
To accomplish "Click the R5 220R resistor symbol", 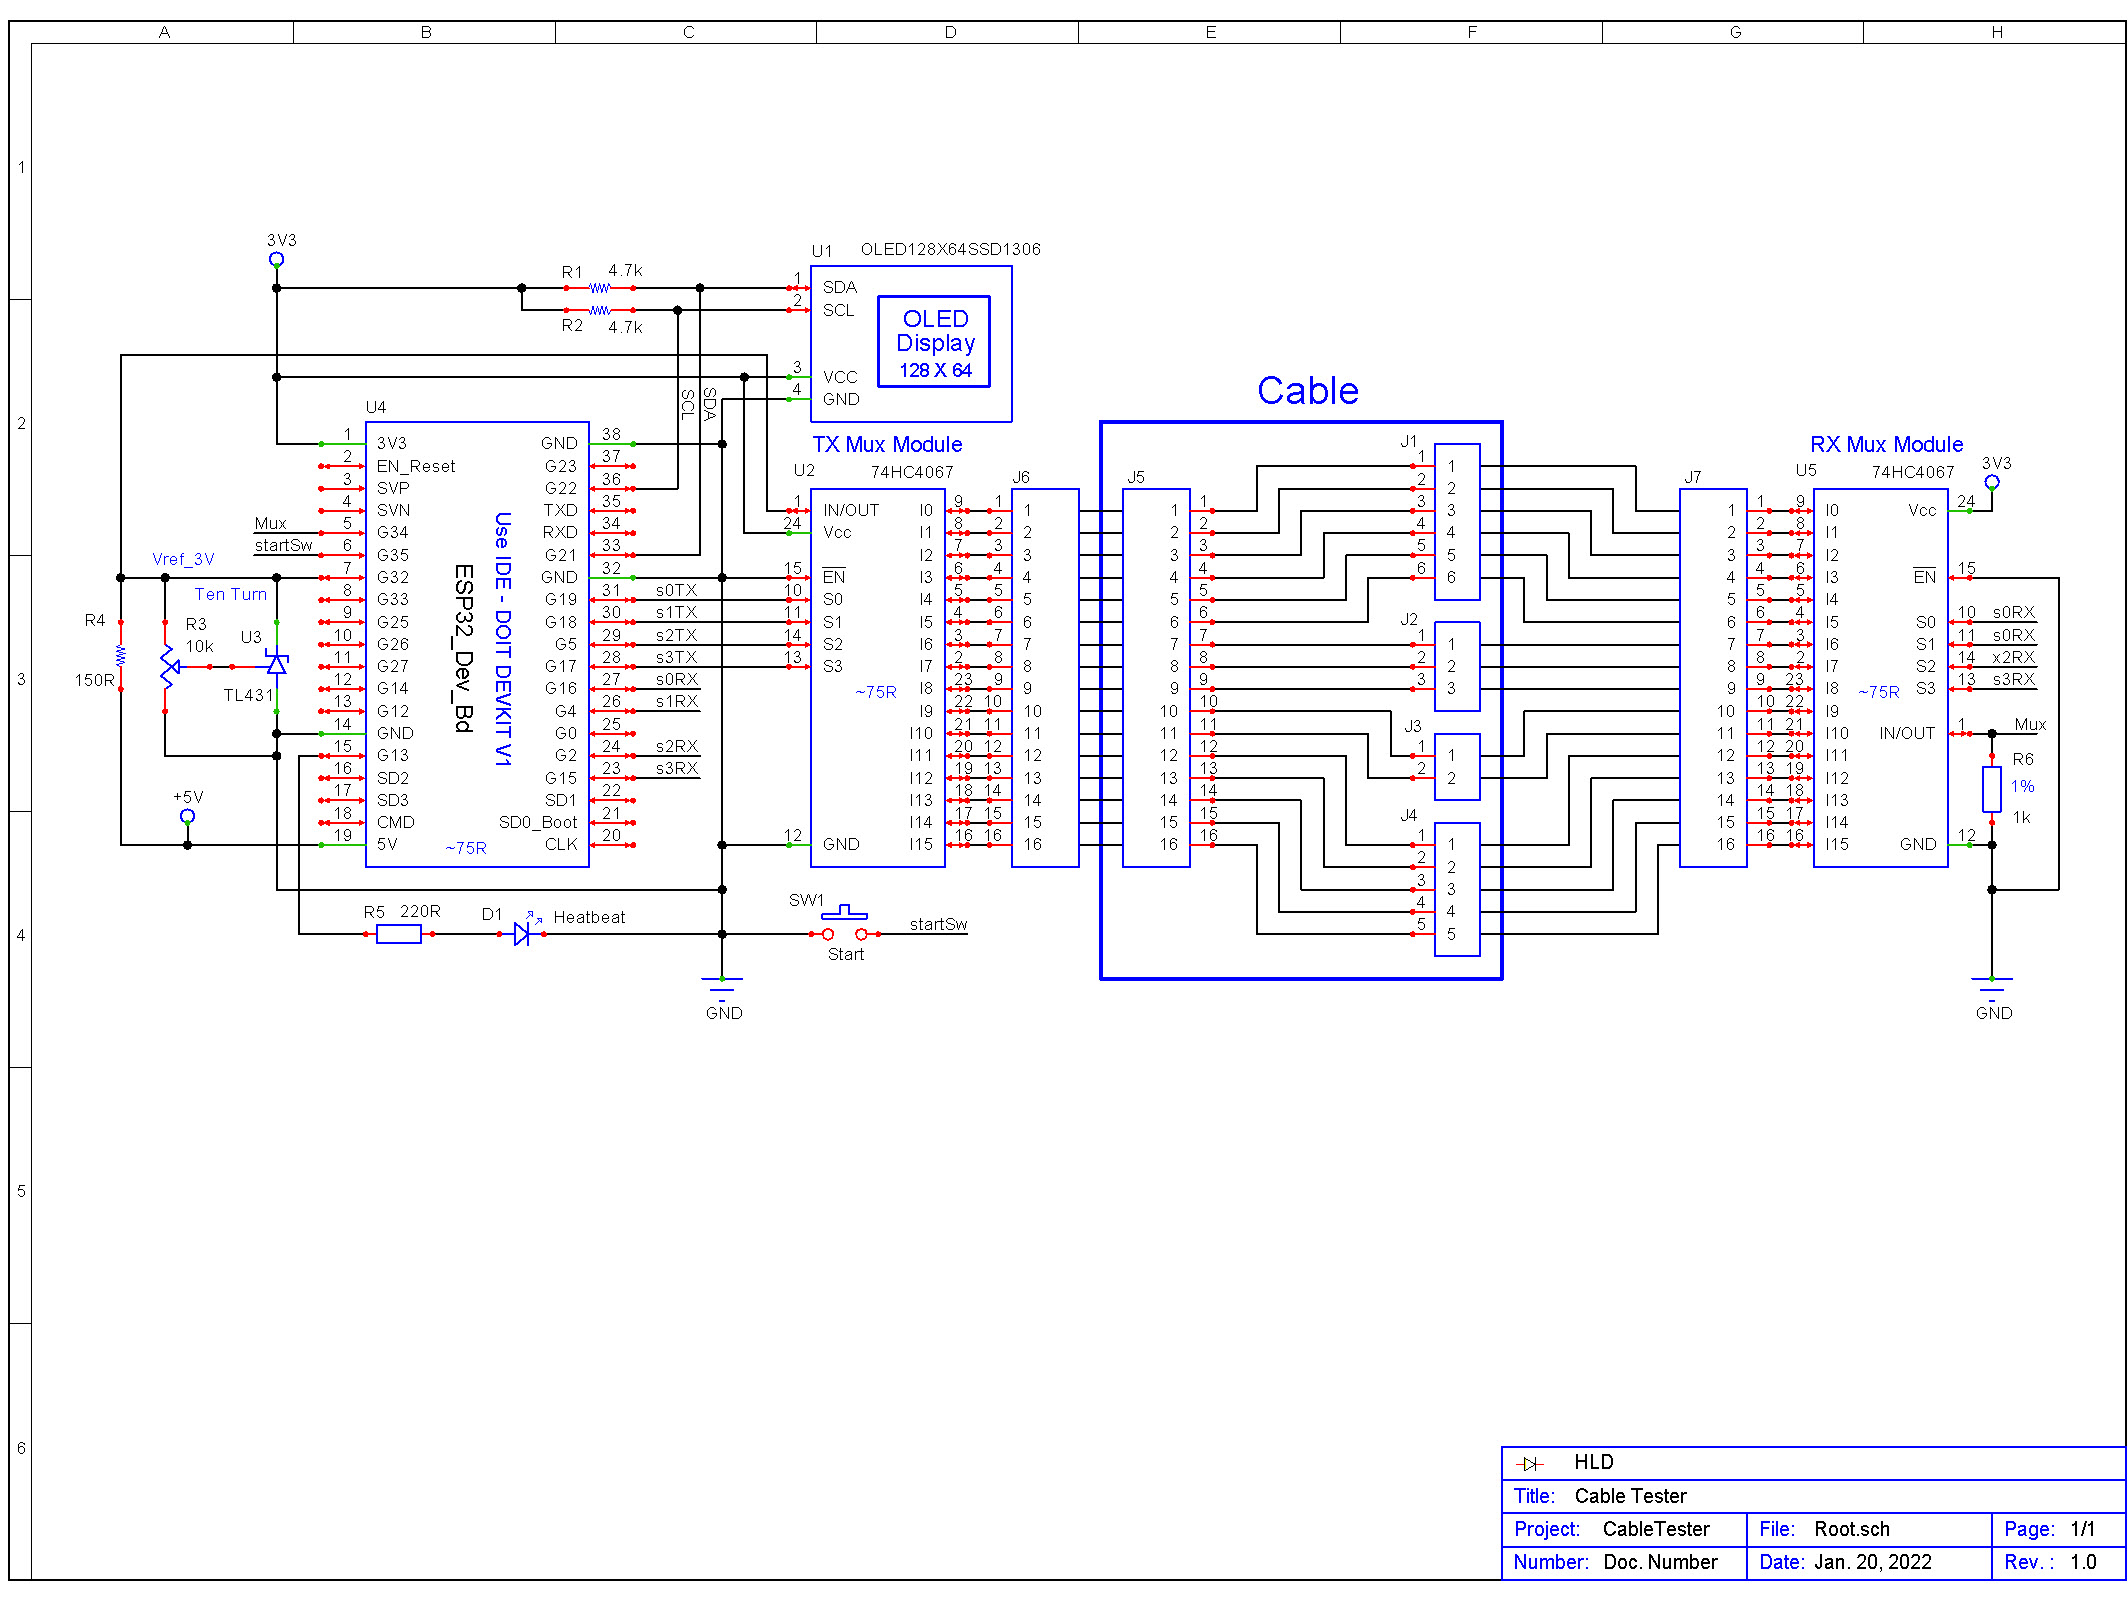I will [399, 934].
